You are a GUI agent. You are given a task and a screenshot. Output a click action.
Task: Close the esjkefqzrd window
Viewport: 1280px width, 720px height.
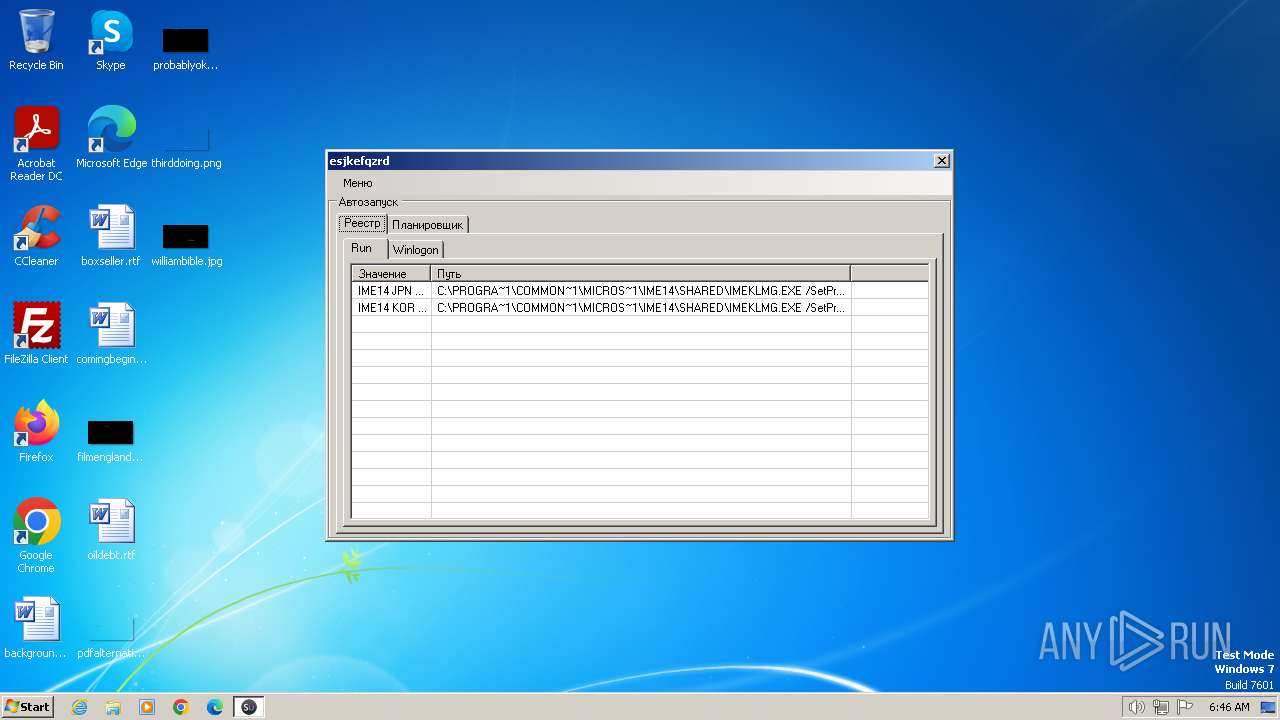point(941,161)
